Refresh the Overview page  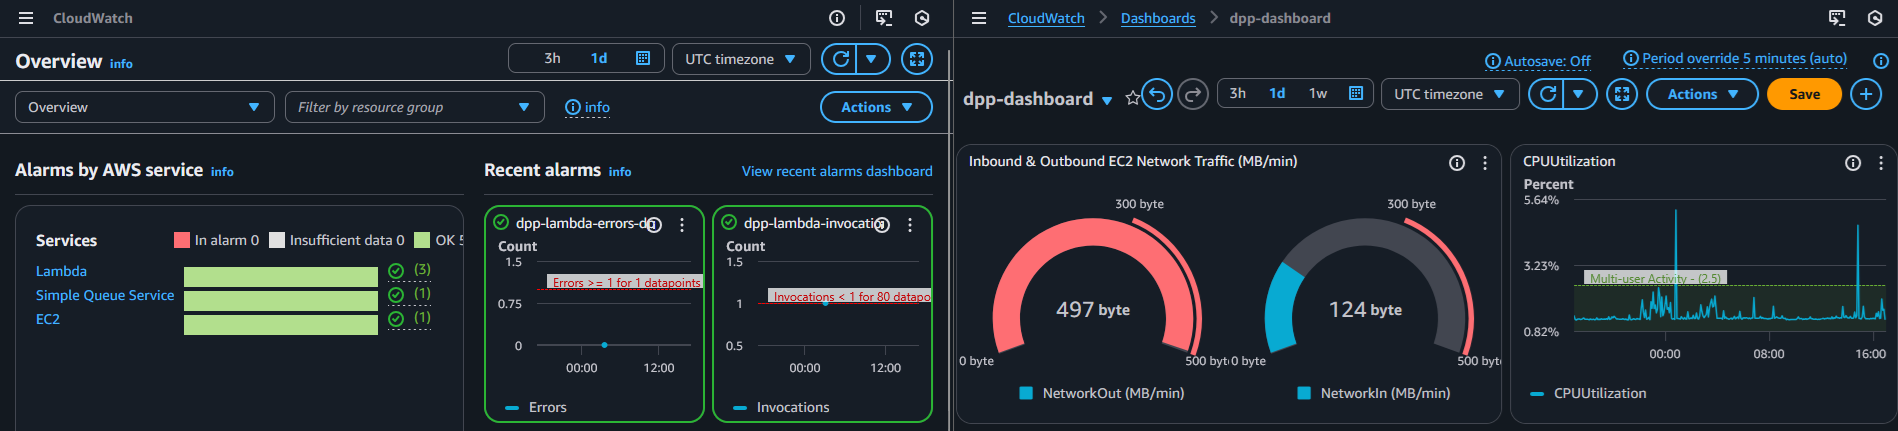coord(841,59)
